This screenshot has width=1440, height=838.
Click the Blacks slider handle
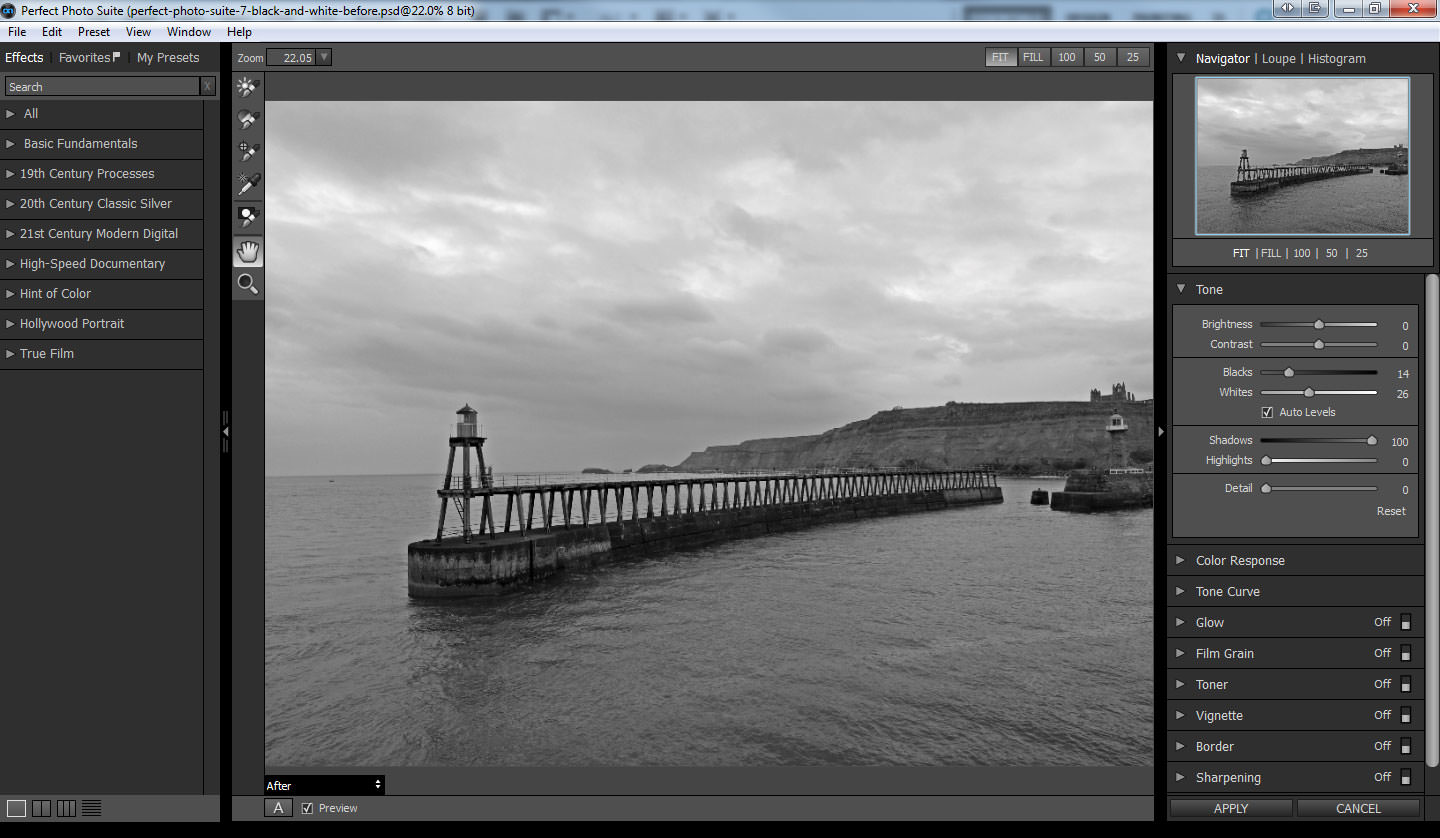tap(1289, 372)
